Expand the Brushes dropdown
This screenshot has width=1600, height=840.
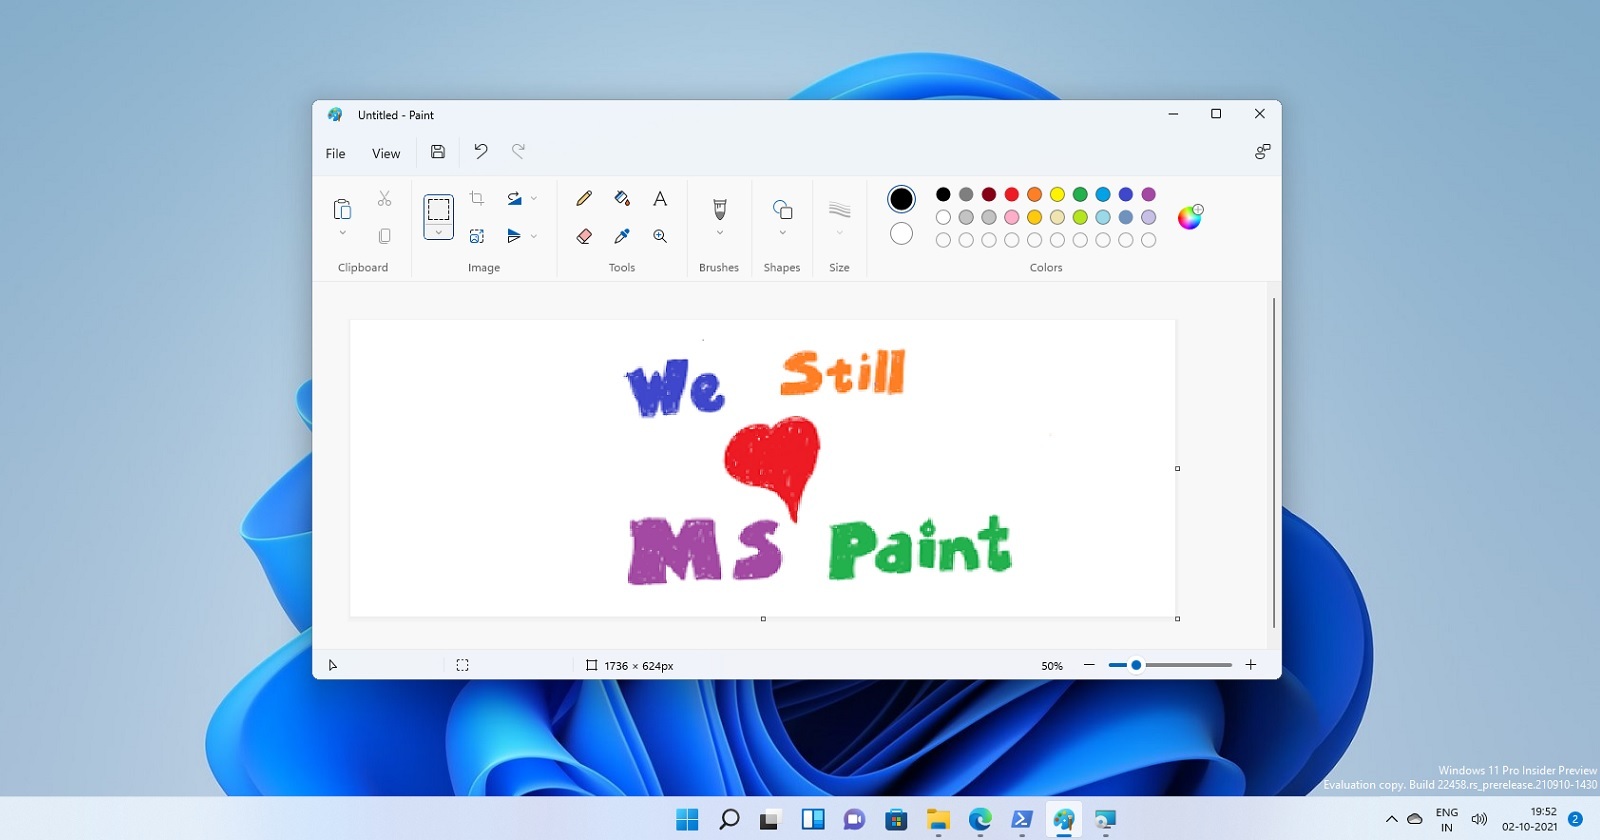tap(719, 233)
